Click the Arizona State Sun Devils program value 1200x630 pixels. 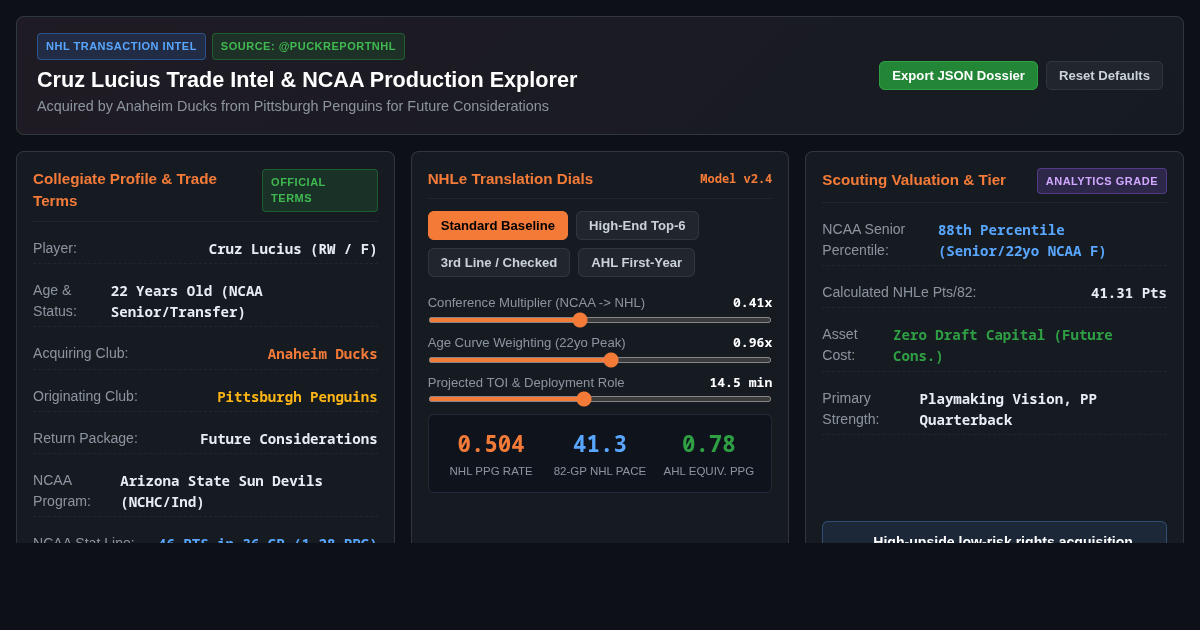pyautogui.click(x=221, y=491)
